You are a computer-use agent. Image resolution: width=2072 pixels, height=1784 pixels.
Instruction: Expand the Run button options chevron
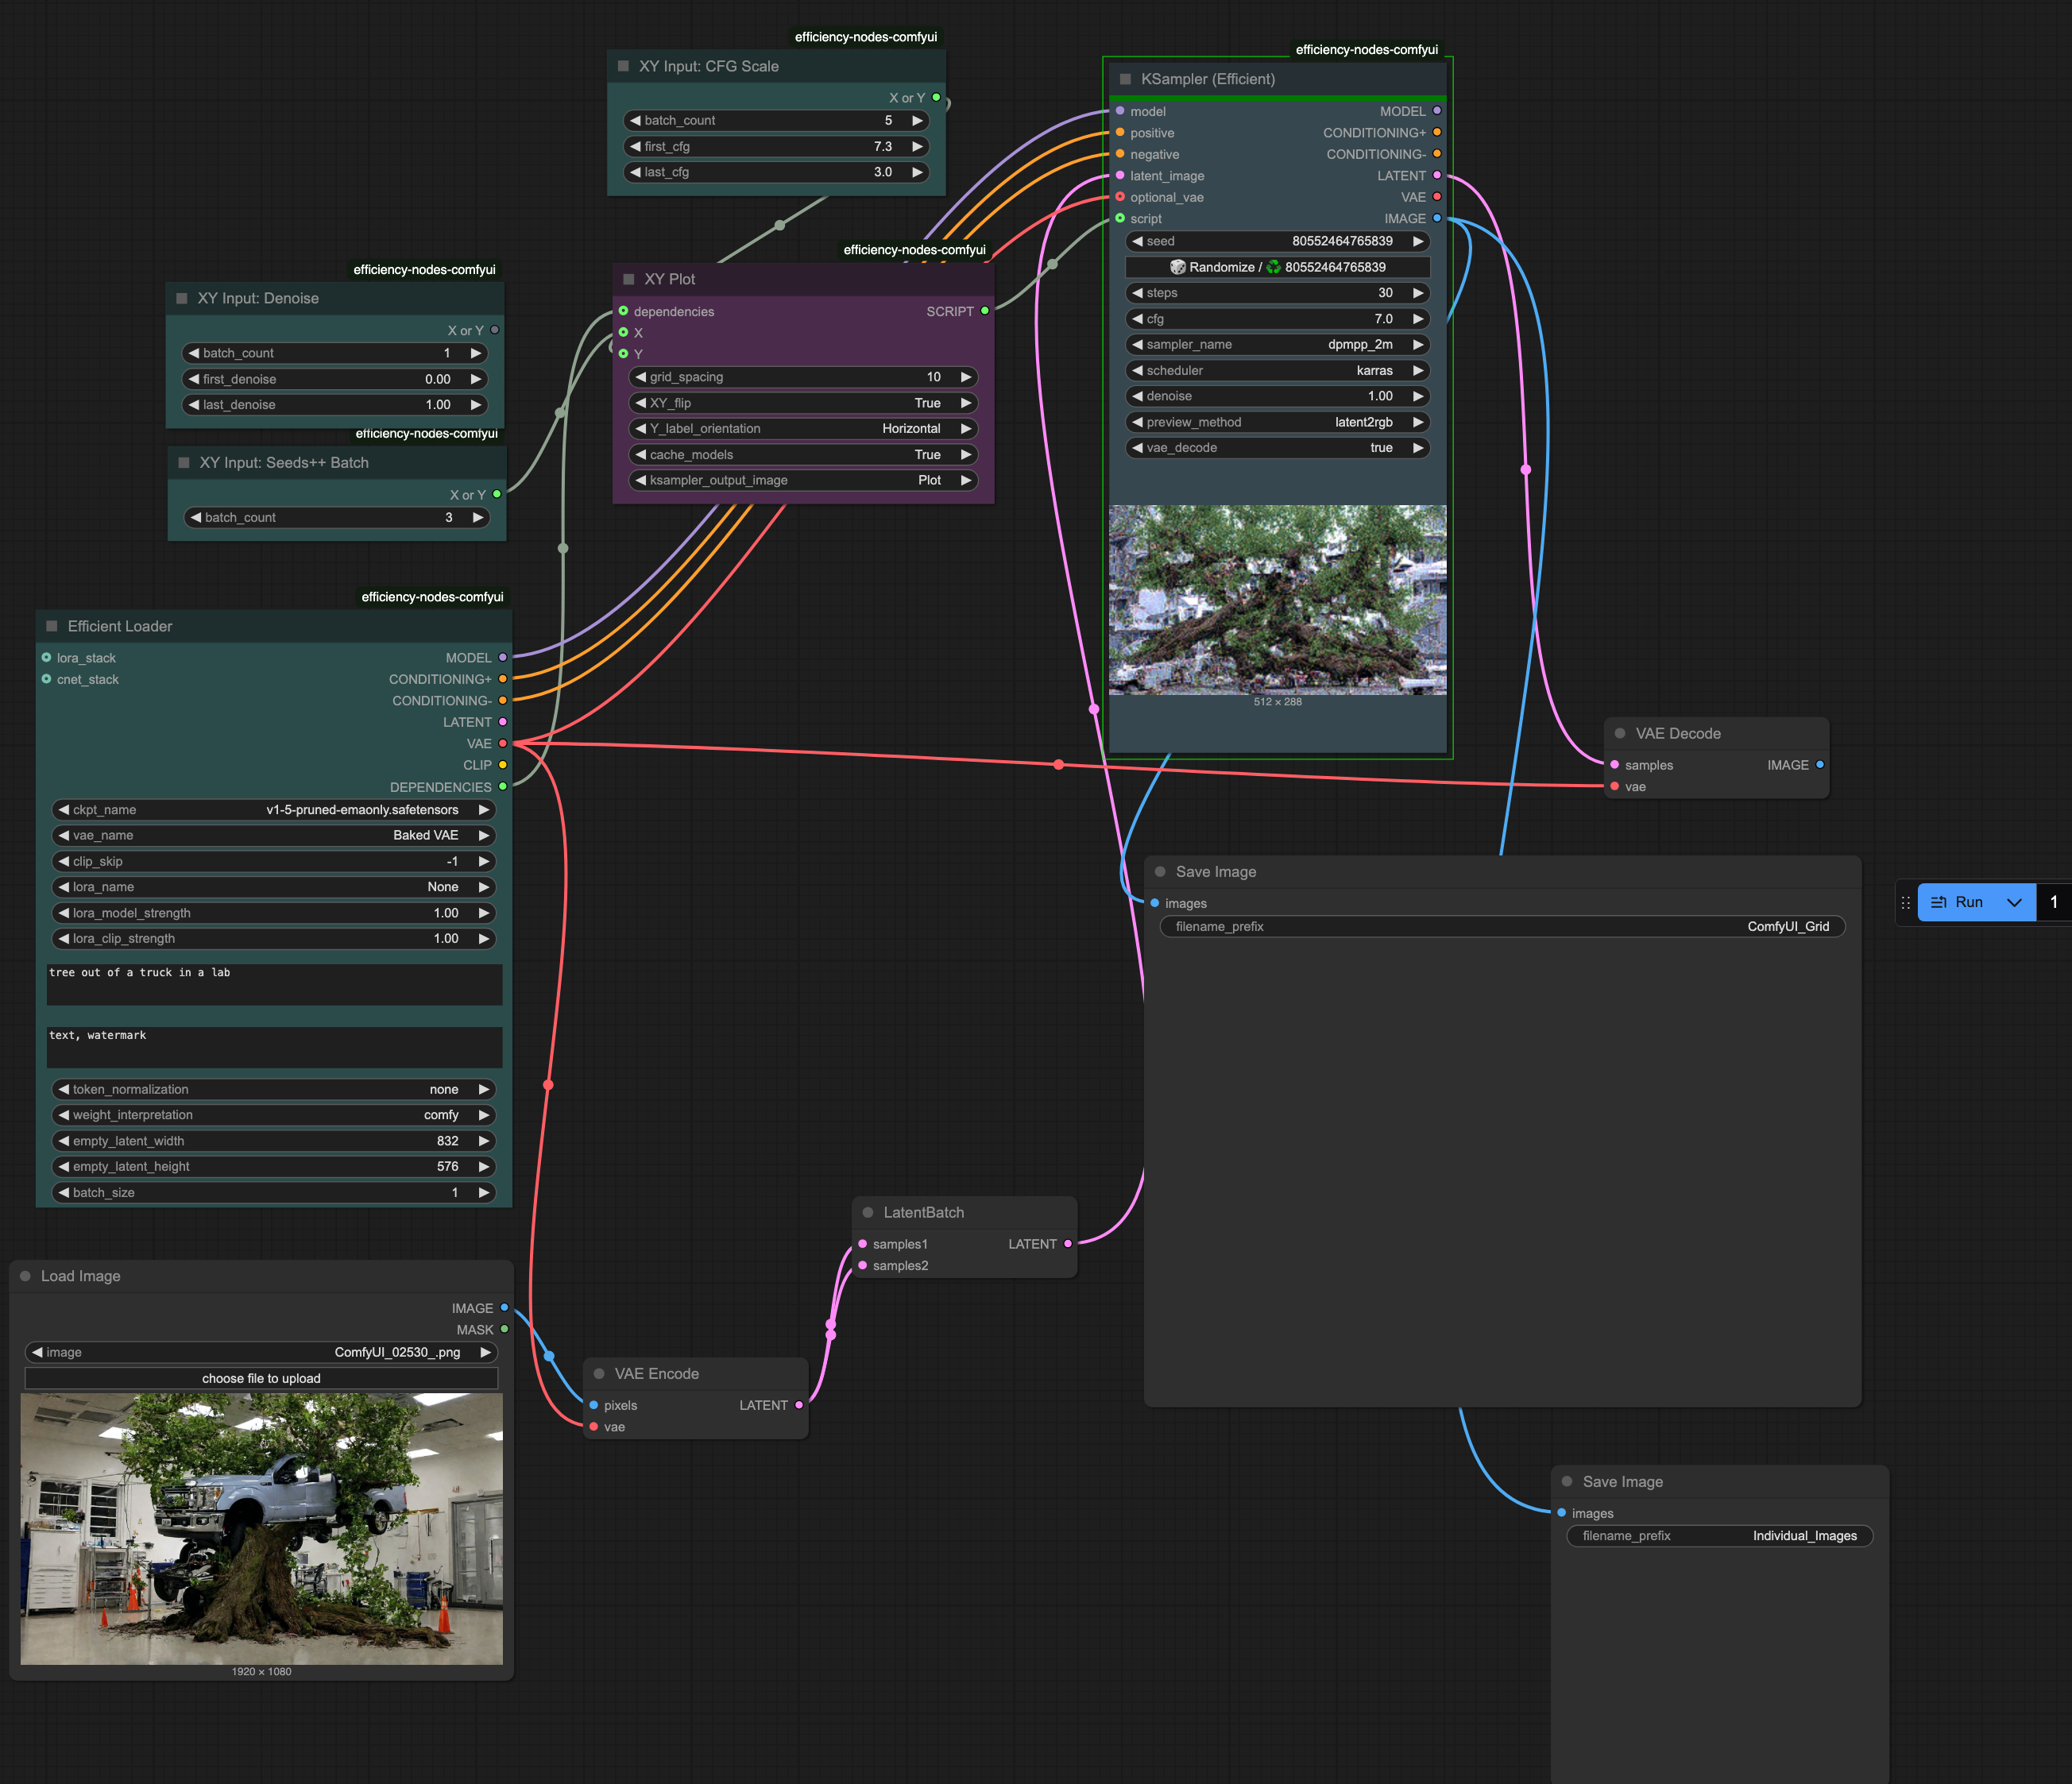pos(2014,902)
